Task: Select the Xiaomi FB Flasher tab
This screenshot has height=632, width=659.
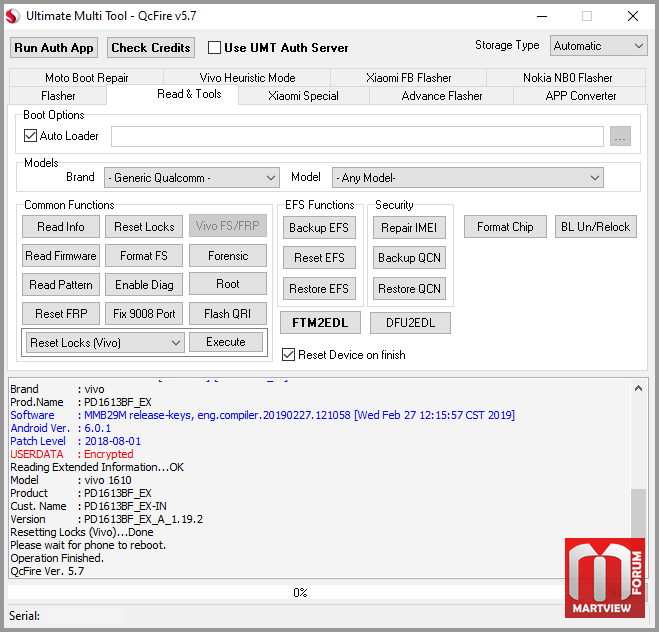Action: pos(409,78)
